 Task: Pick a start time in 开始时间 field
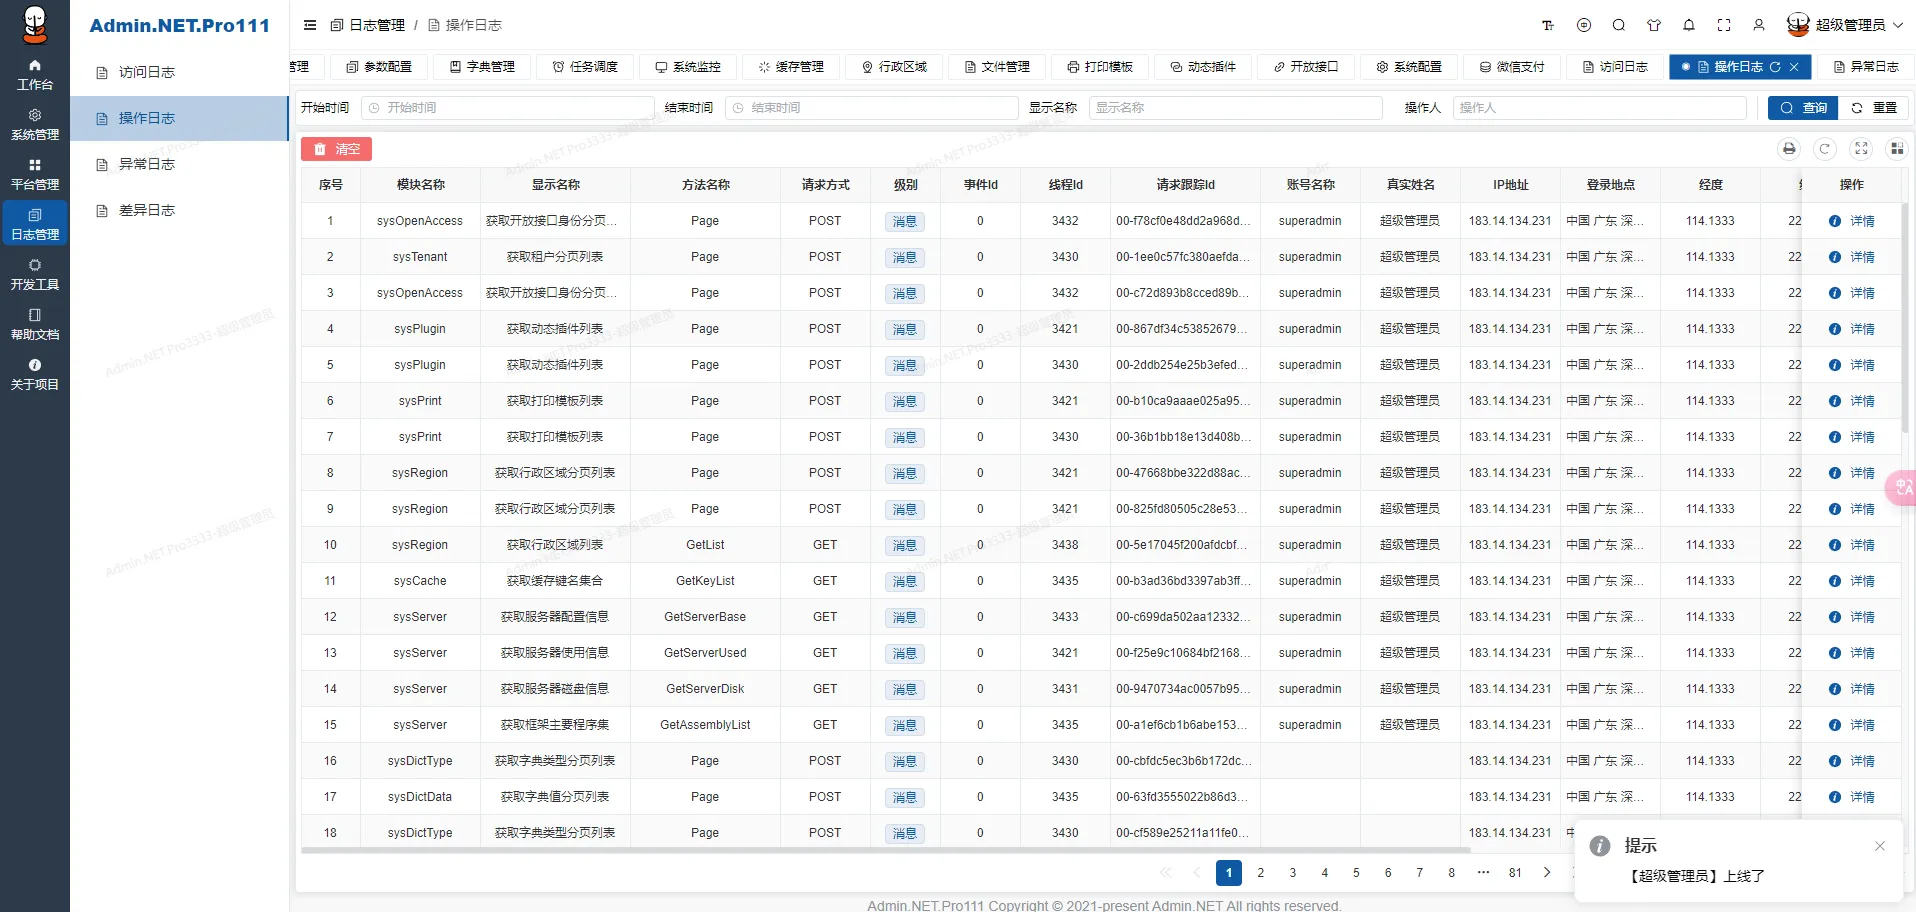tap(507, 108)
